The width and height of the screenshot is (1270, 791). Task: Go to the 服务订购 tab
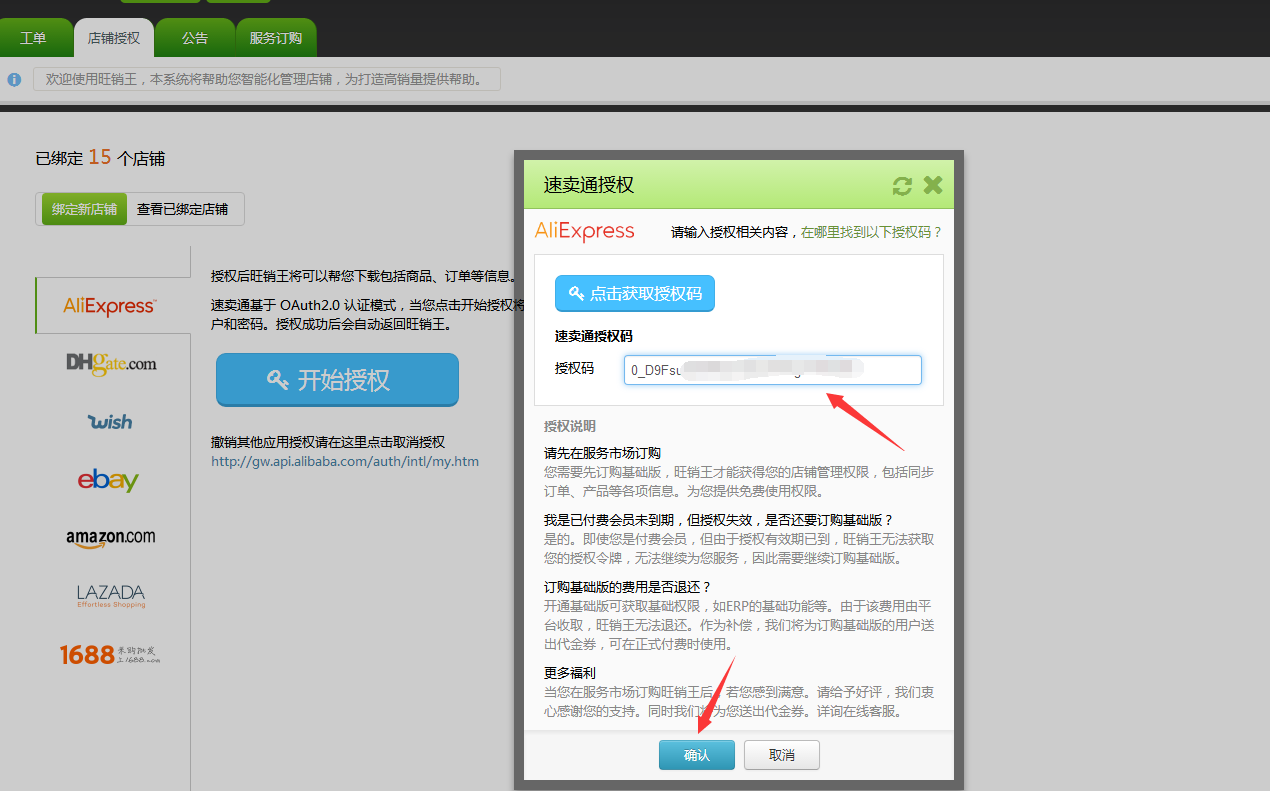pyautogui.click(x=276, y=38)
